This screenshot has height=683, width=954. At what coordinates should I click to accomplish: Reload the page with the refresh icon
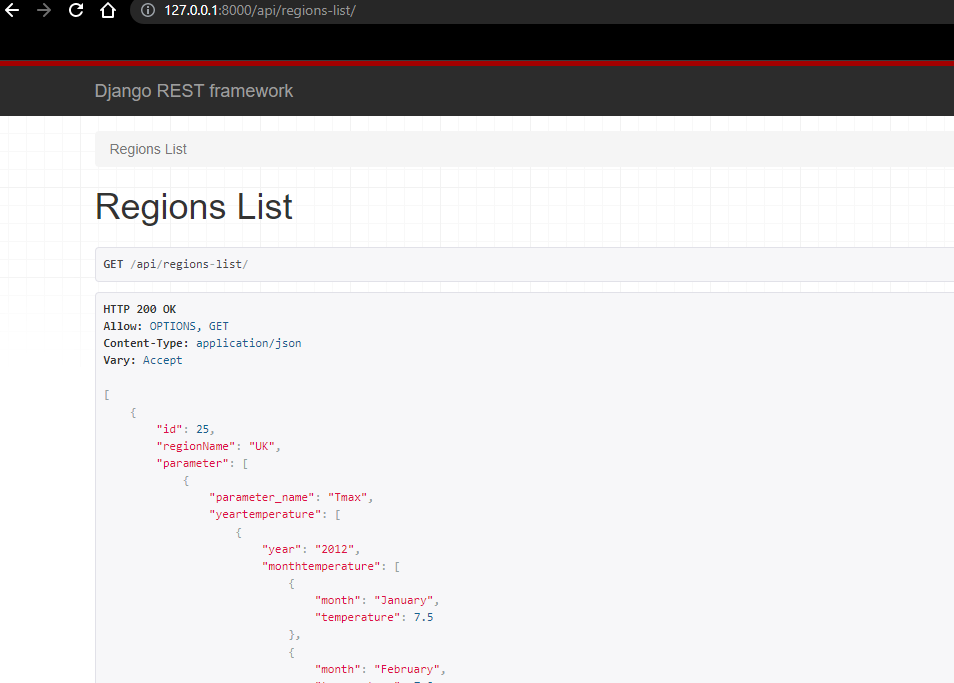(75, 12)
